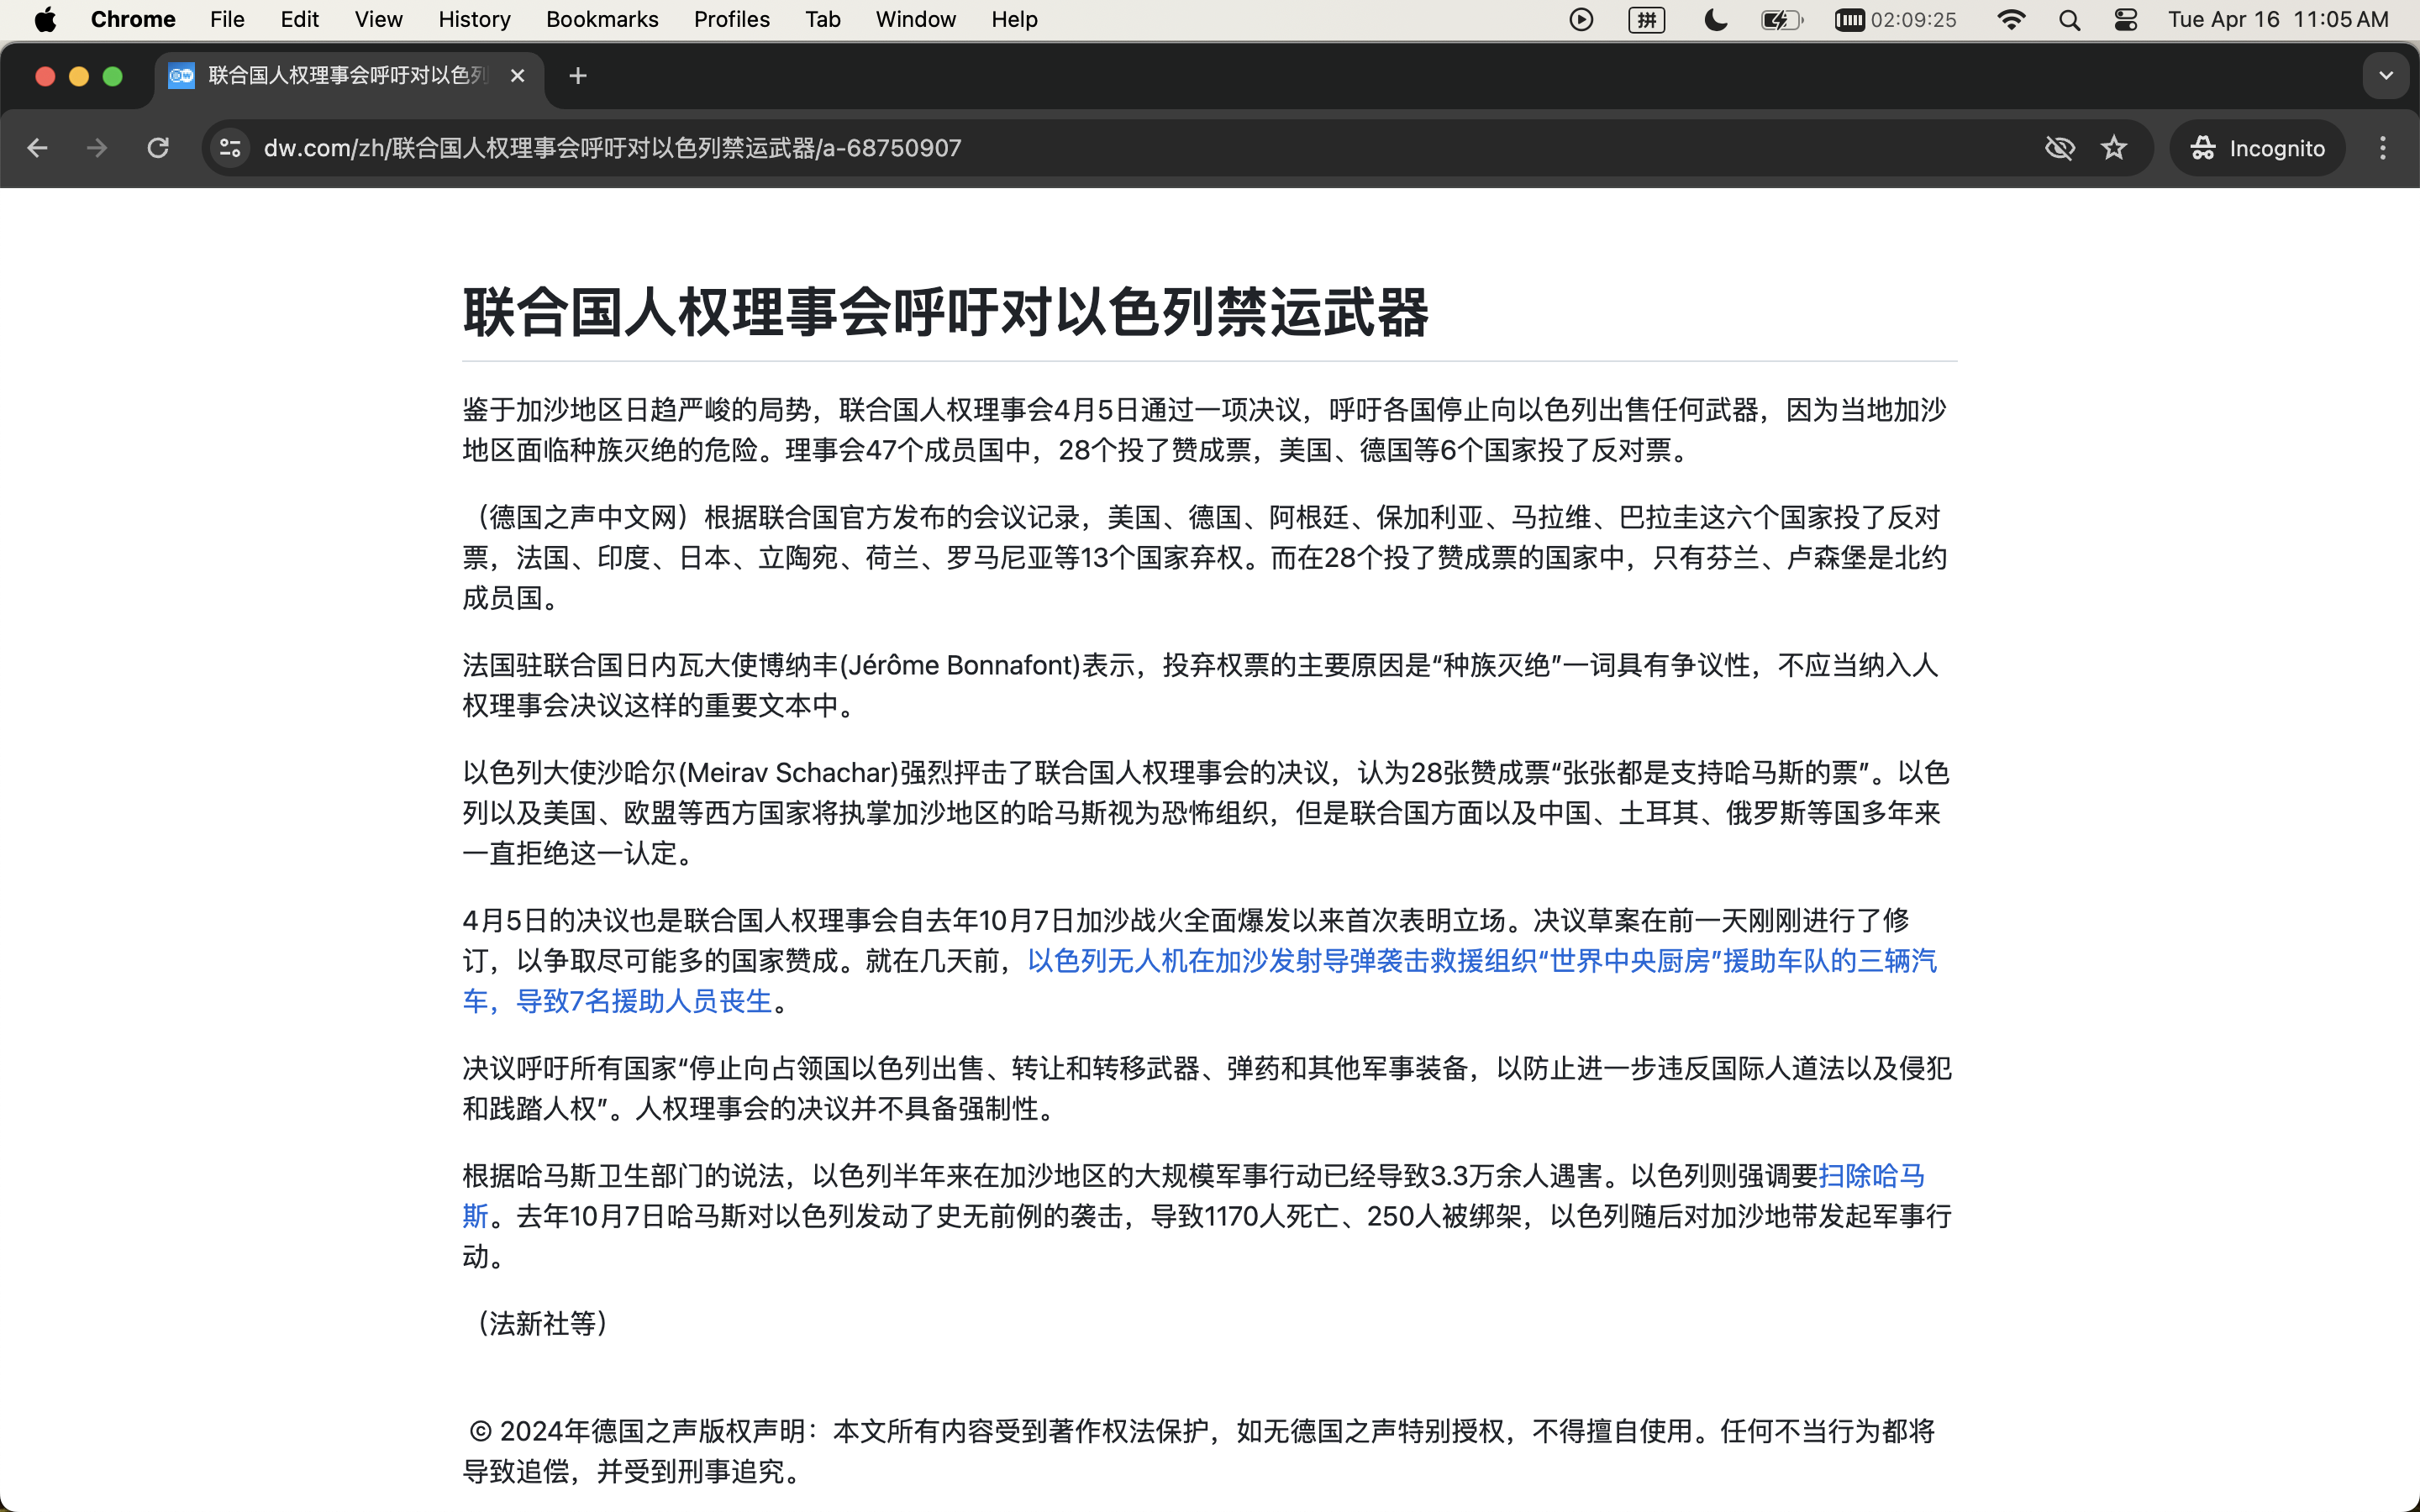2420x1512 pixels.
Task: Open Chrome's three-dot menu
Action: [2382, 148]
